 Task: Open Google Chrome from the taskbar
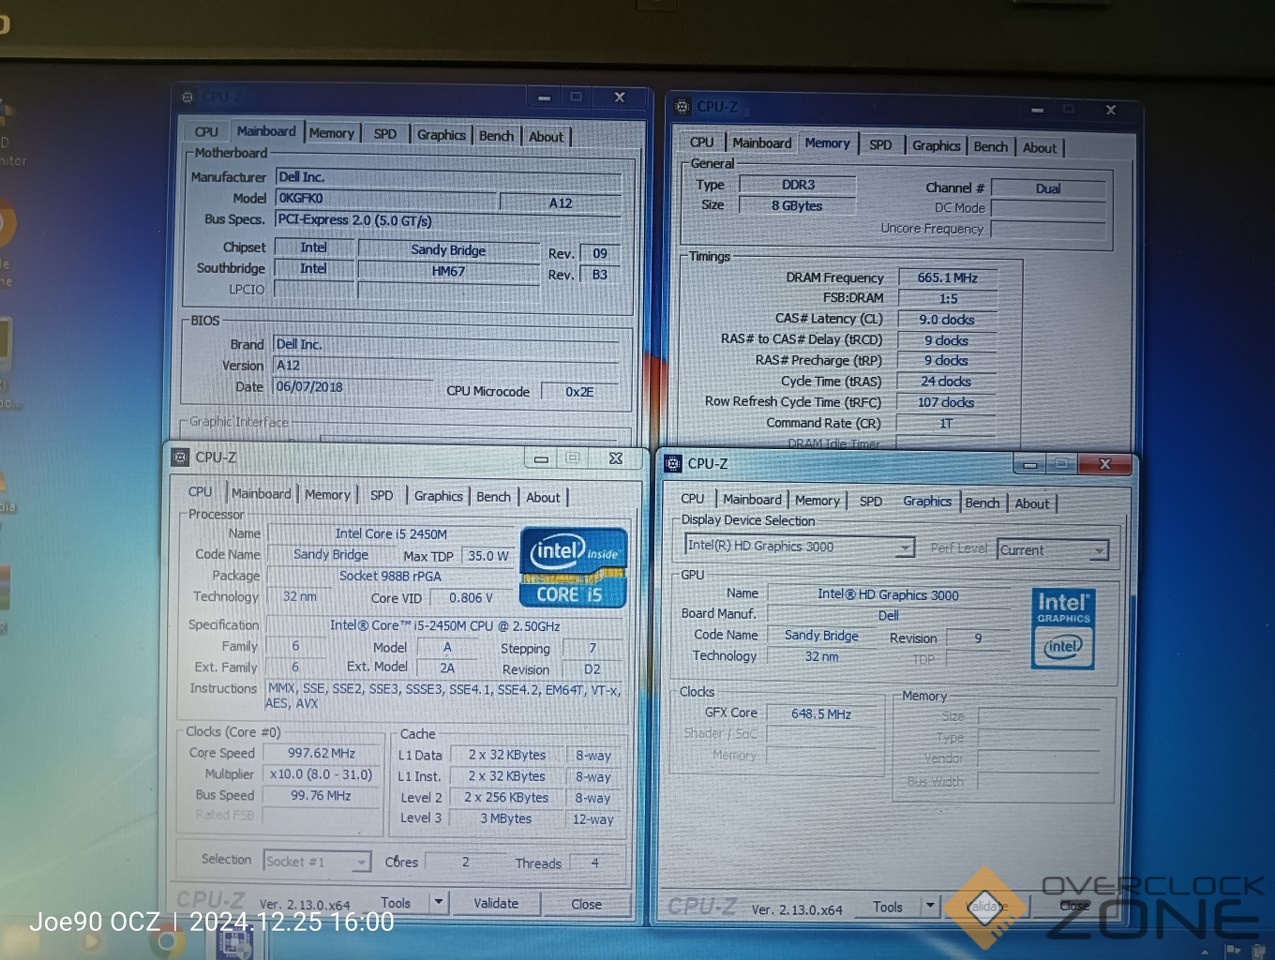tap(167, 940)
